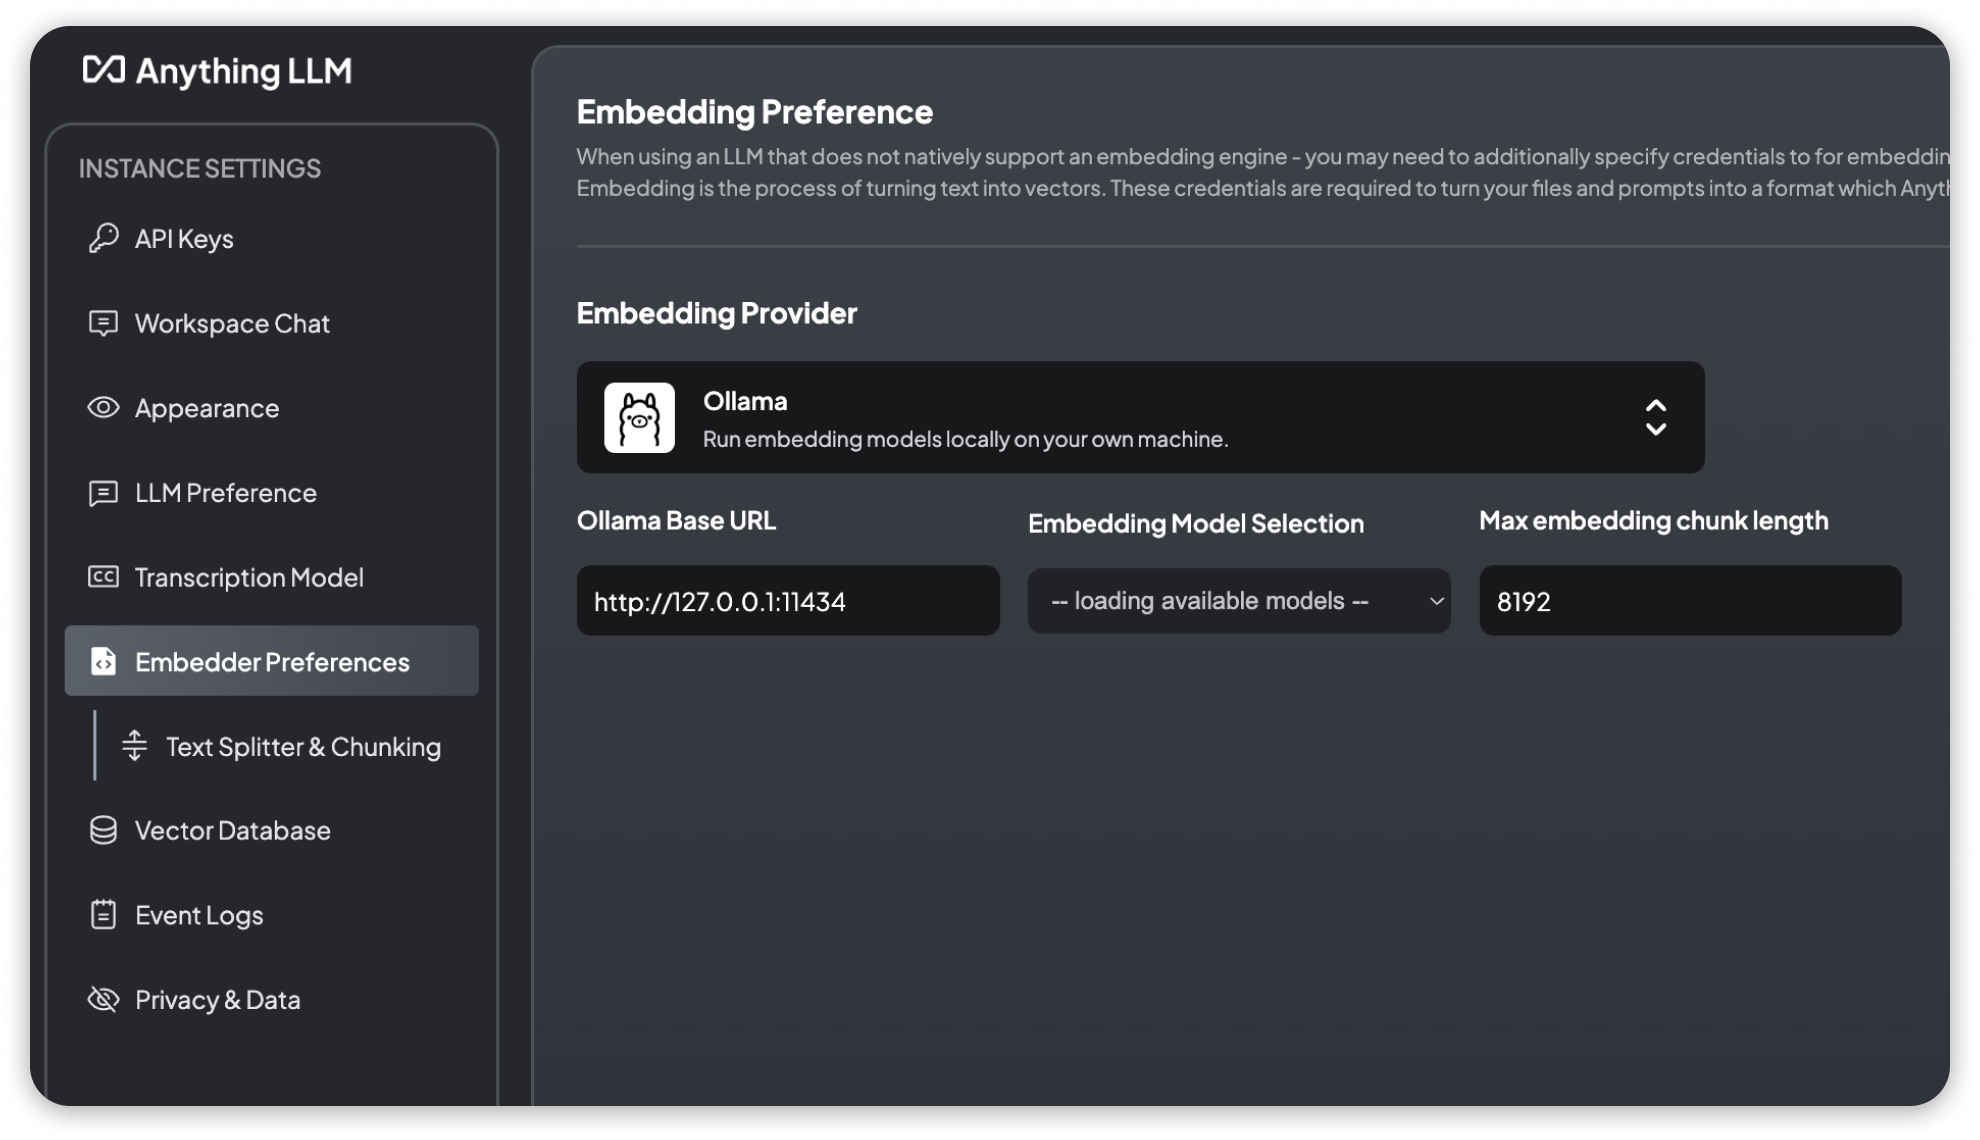Screen dimensions: 1980x1140
Task: Open Transcription Model settings
Action: (x=271, y=577)
